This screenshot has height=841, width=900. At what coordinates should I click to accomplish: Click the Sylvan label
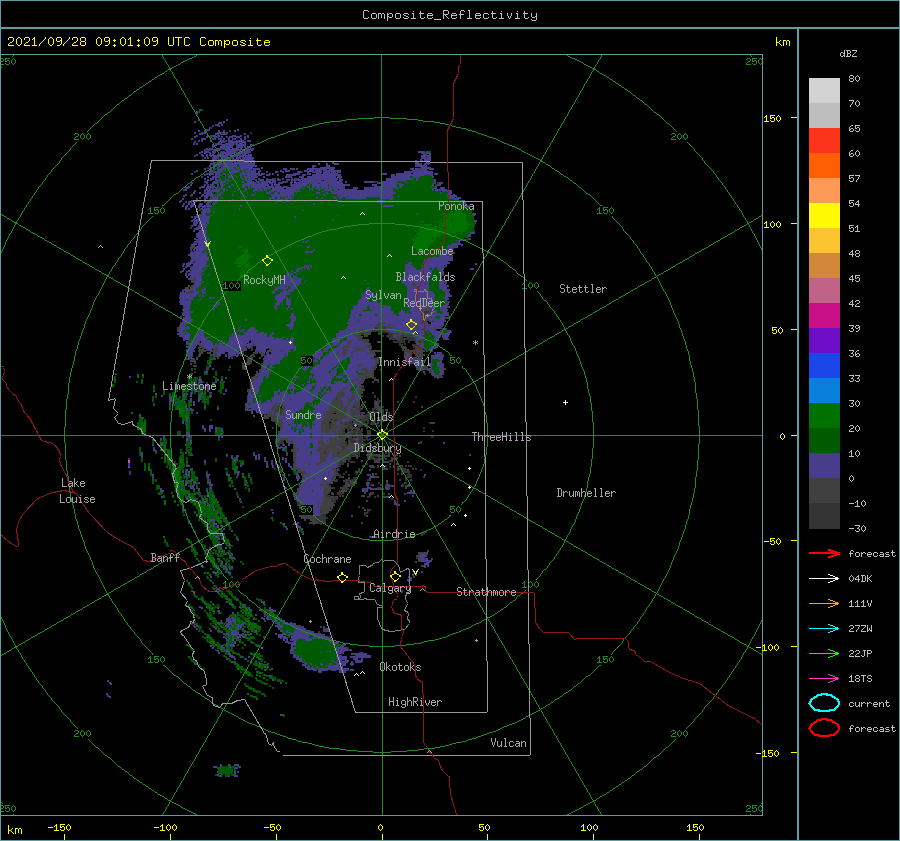[x=383, y=295]
